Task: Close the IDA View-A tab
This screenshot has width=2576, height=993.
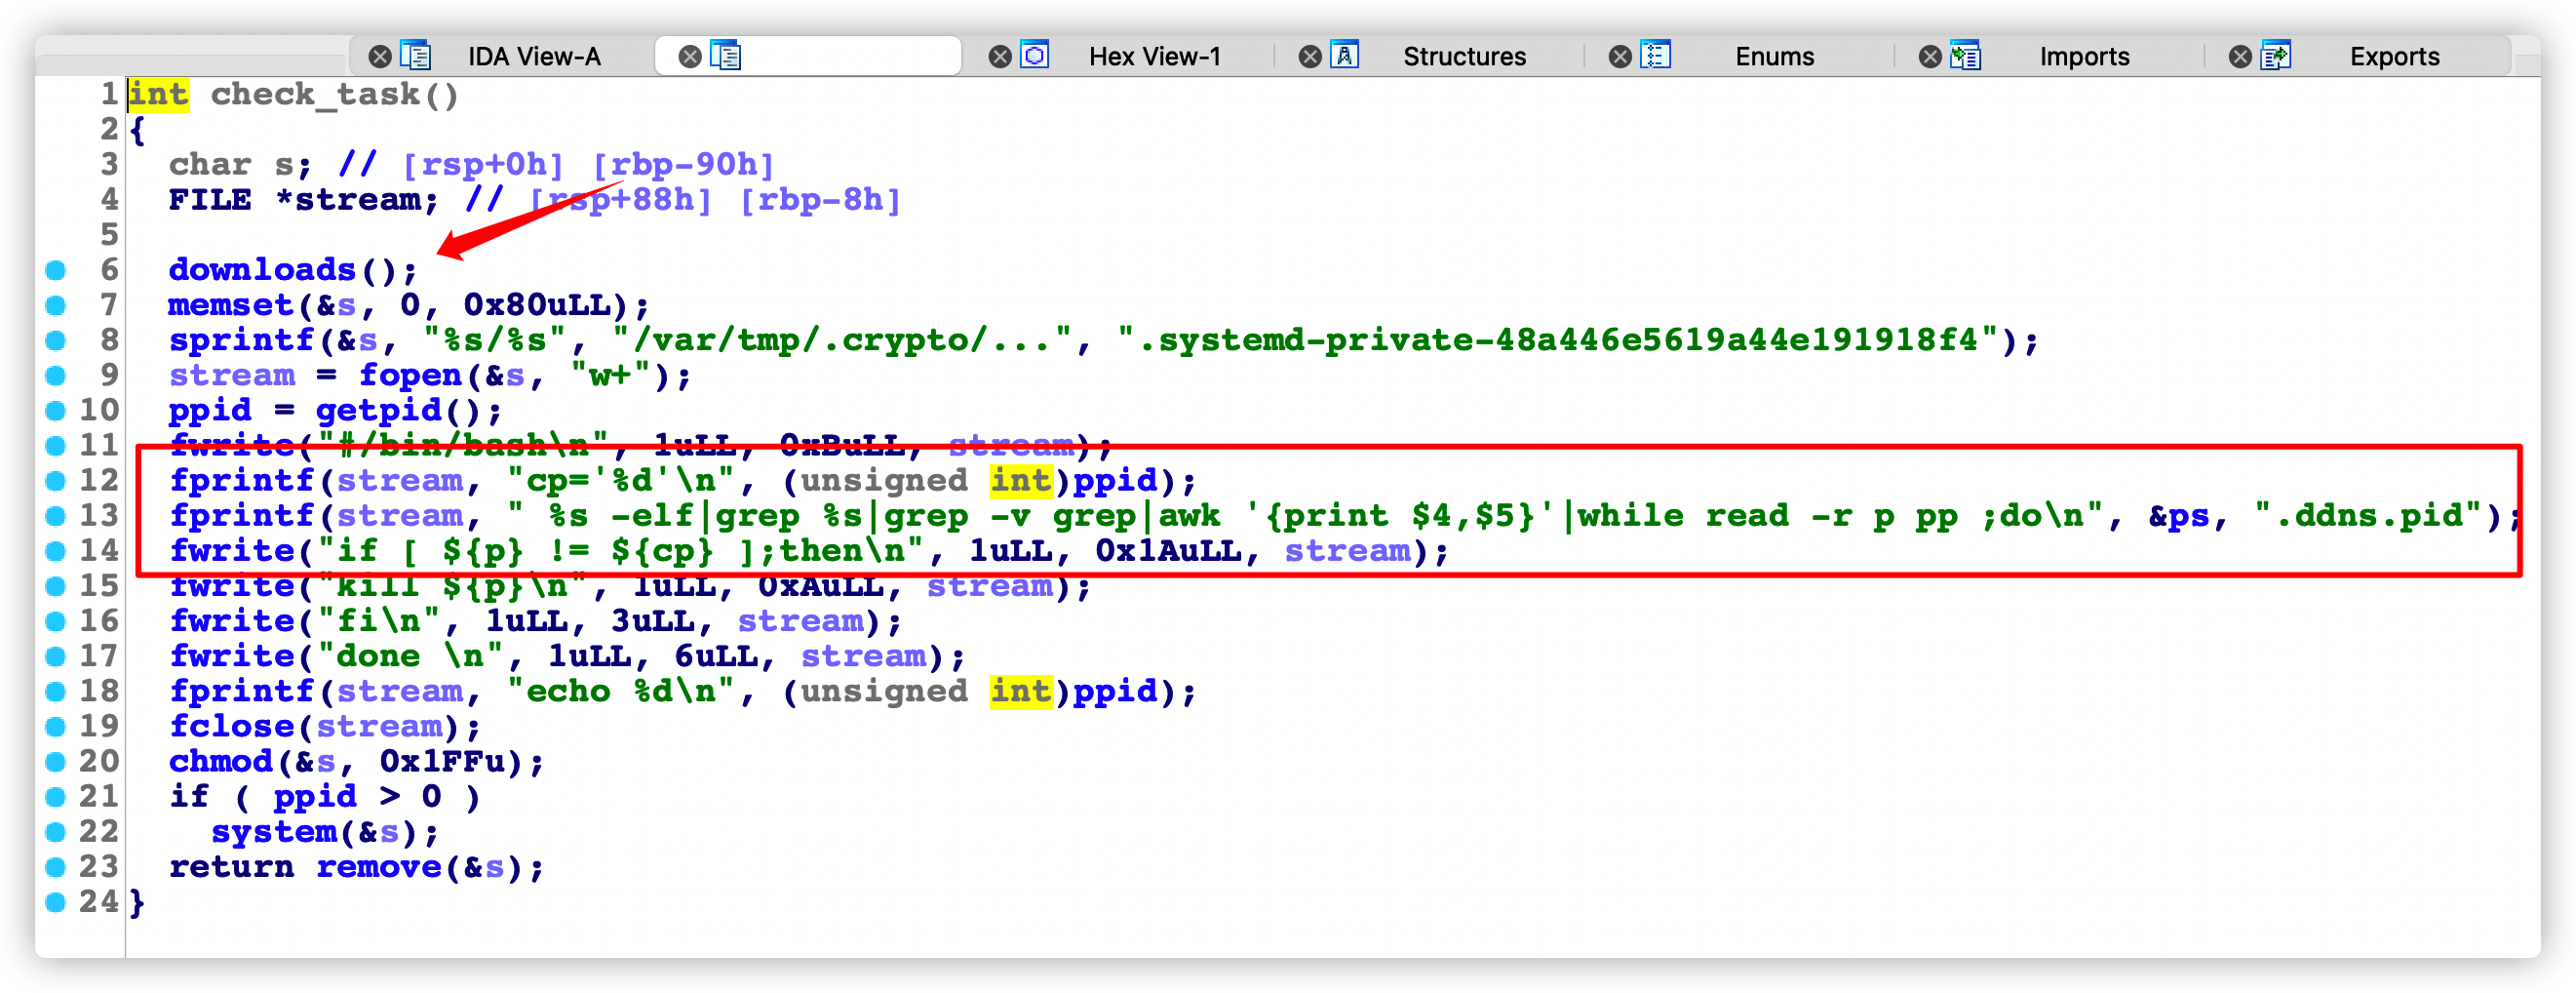Action: pyautogui.click(x=380, y=57)
